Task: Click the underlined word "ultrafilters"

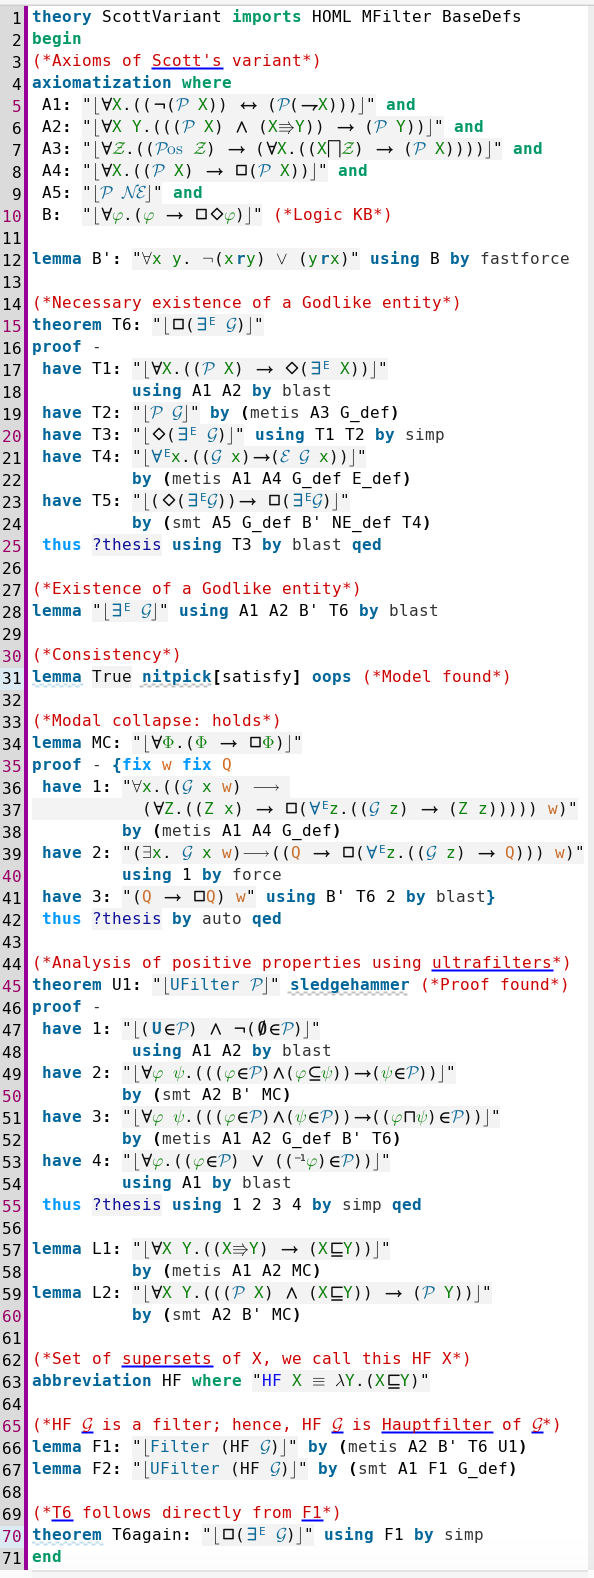Action: [492, 963]
